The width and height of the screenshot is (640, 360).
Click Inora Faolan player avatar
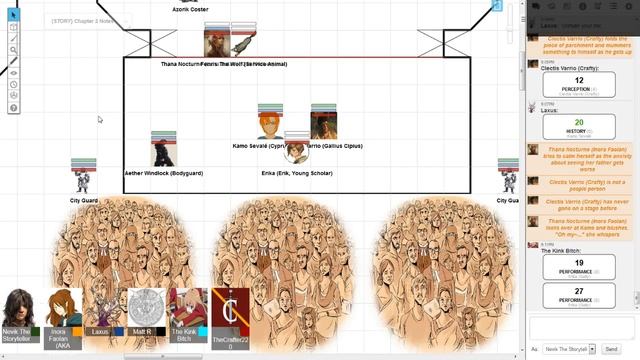tap(63, 307)
